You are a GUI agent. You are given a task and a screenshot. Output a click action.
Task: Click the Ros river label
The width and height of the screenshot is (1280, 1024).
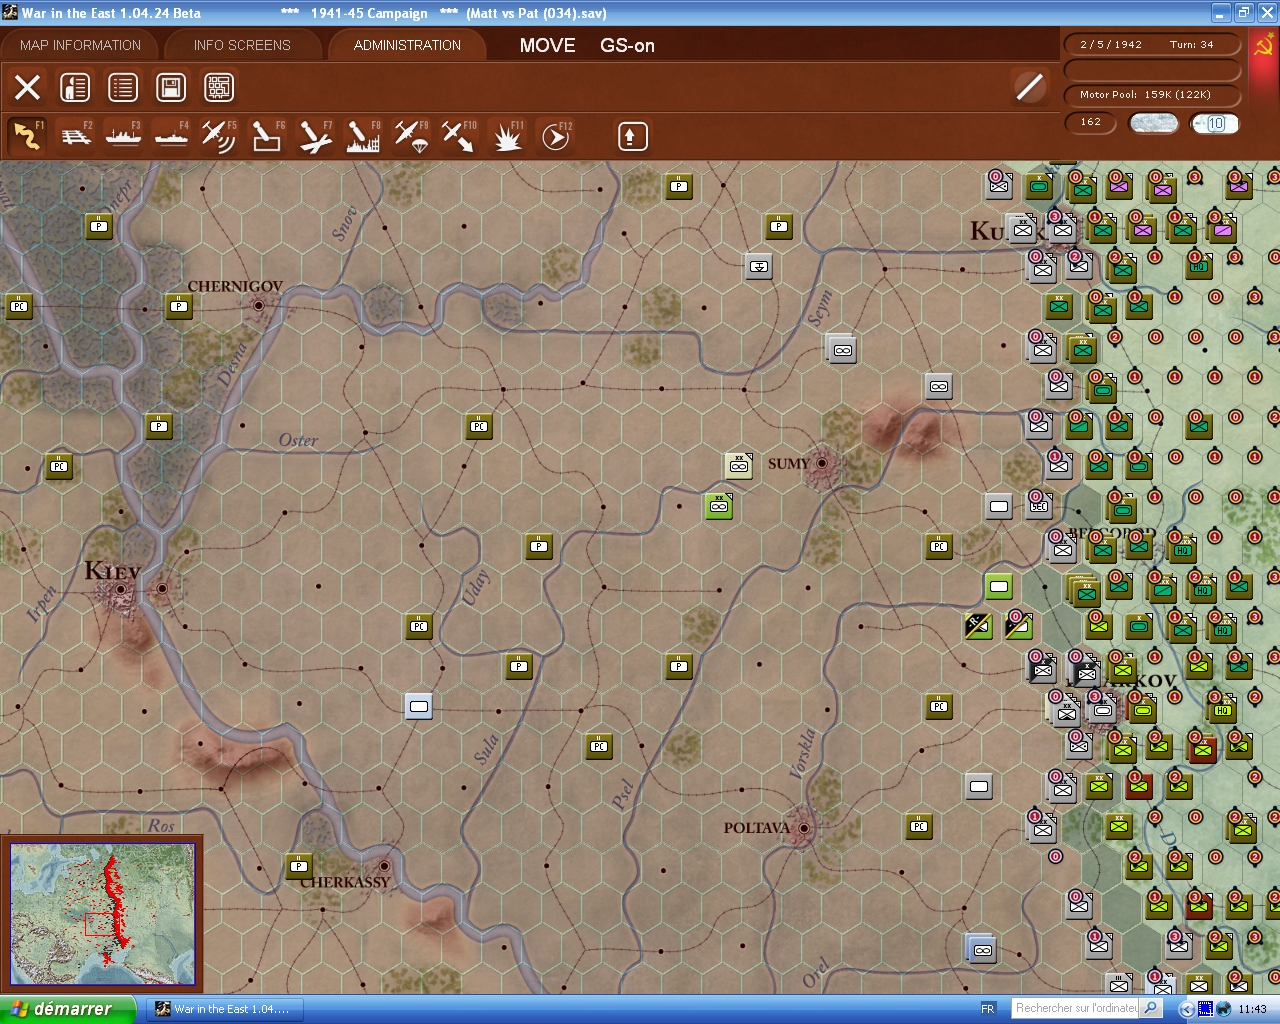tap(161, 825)
